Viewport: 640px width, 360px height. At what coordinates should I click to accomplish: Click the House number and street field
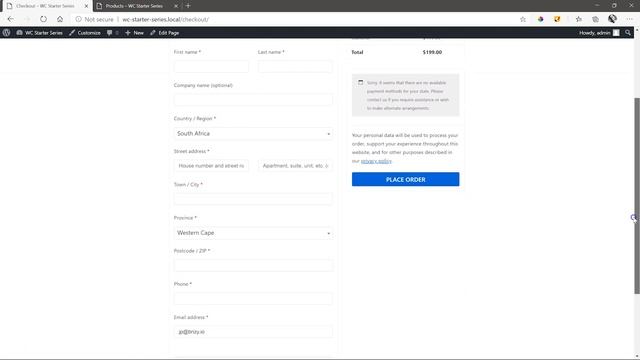tap(211, 166)
